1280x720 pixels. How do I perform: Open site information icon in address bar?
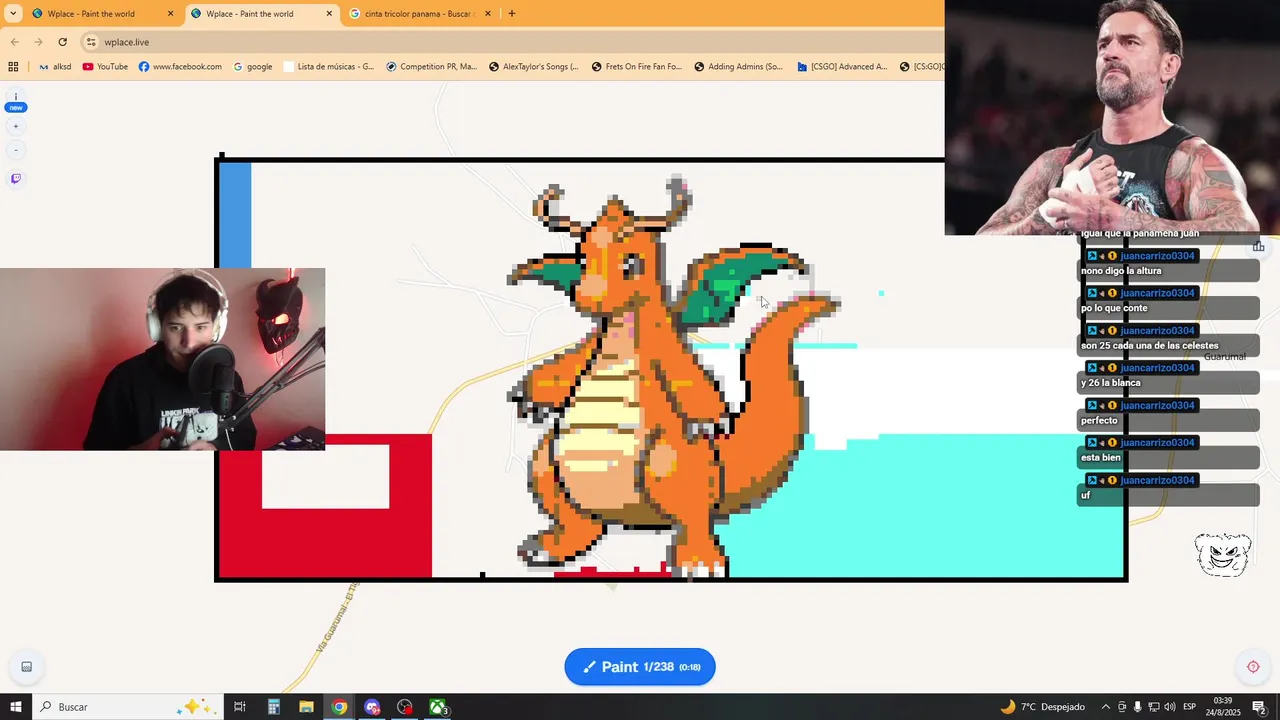pos(91,42)
